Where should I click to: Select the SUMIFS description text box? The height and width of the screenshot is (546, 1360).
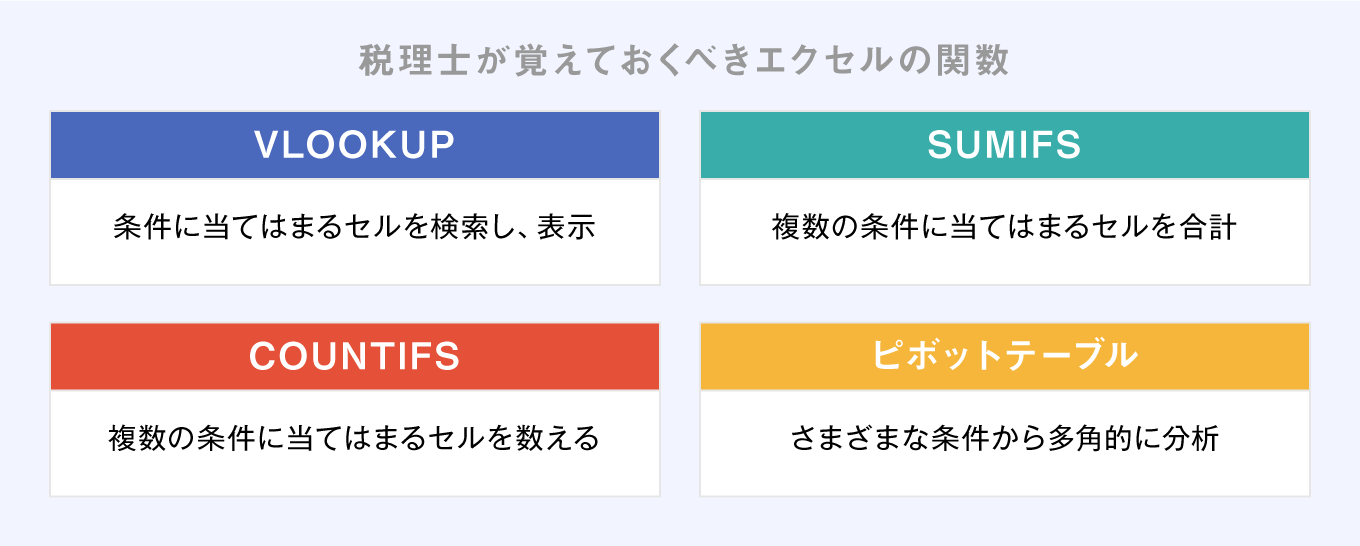click(1005, 231)
